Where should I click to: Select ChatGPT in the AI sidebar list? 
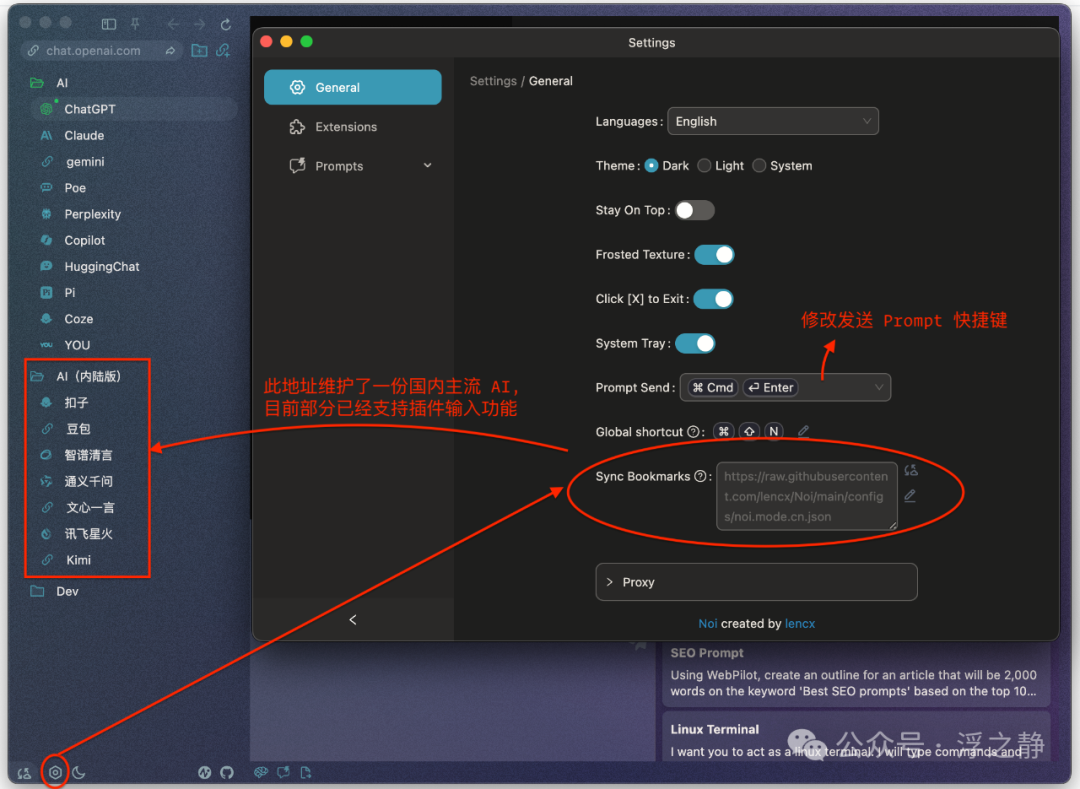[134, 109]
